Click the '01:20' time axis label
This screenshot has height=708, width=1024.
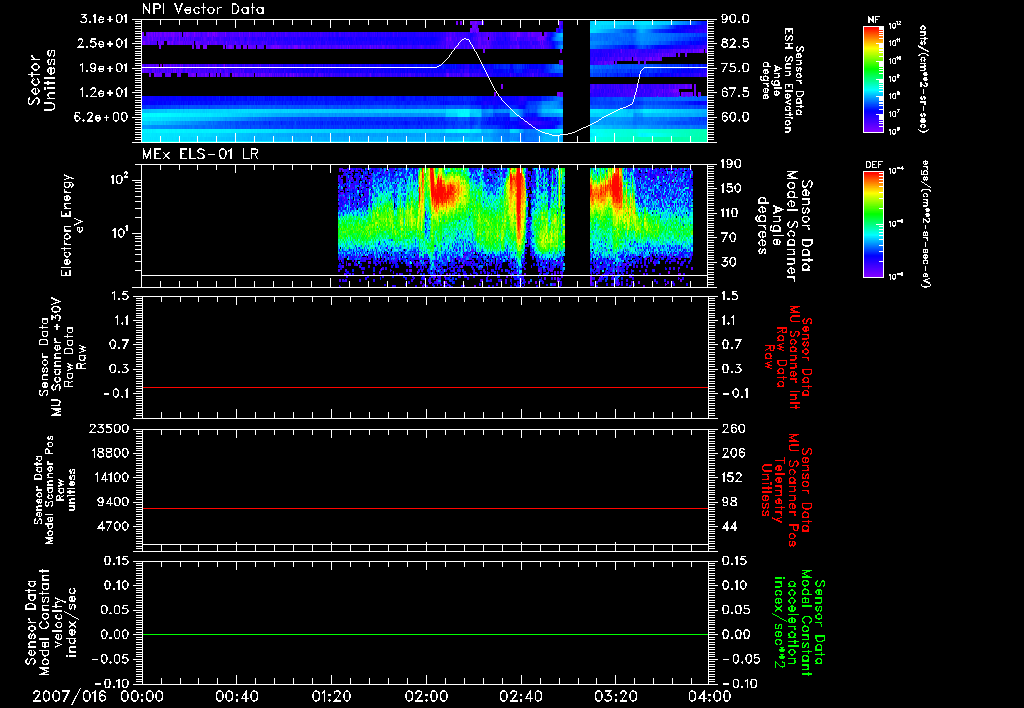pyautogui.click(x=331, y=696)
